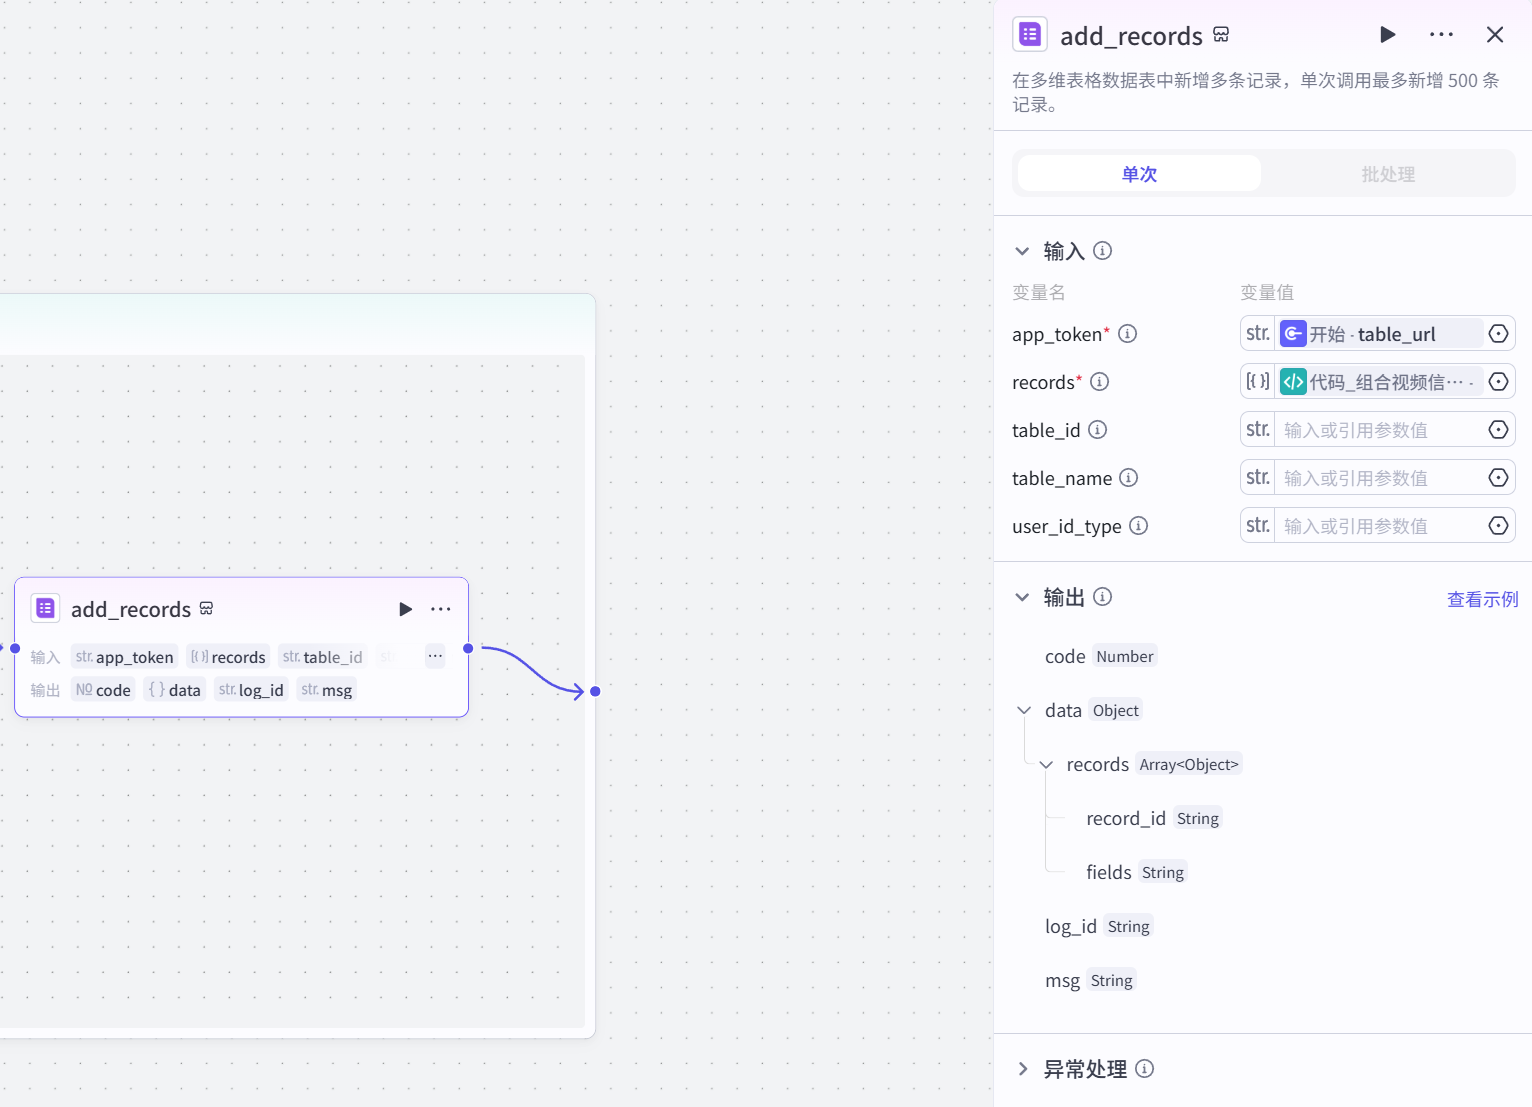Show info for app_token parameter
Screen dimensions: 1532x1107
coord(1127,334)
